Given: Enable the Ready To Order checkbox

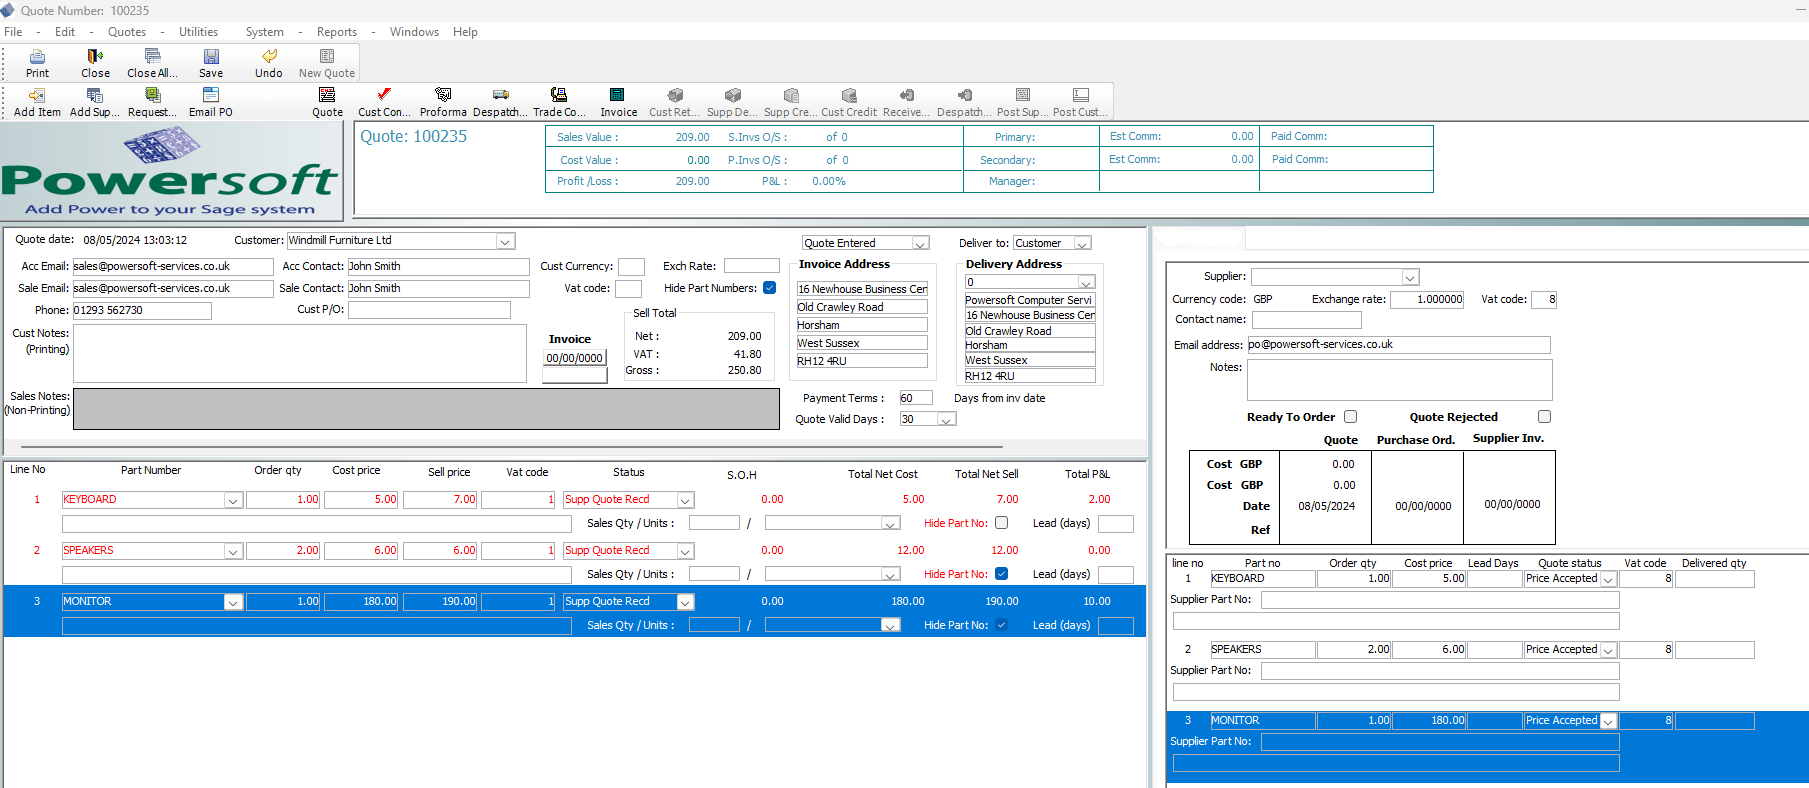Looking at the screenshot, I should click(1350, 417).
